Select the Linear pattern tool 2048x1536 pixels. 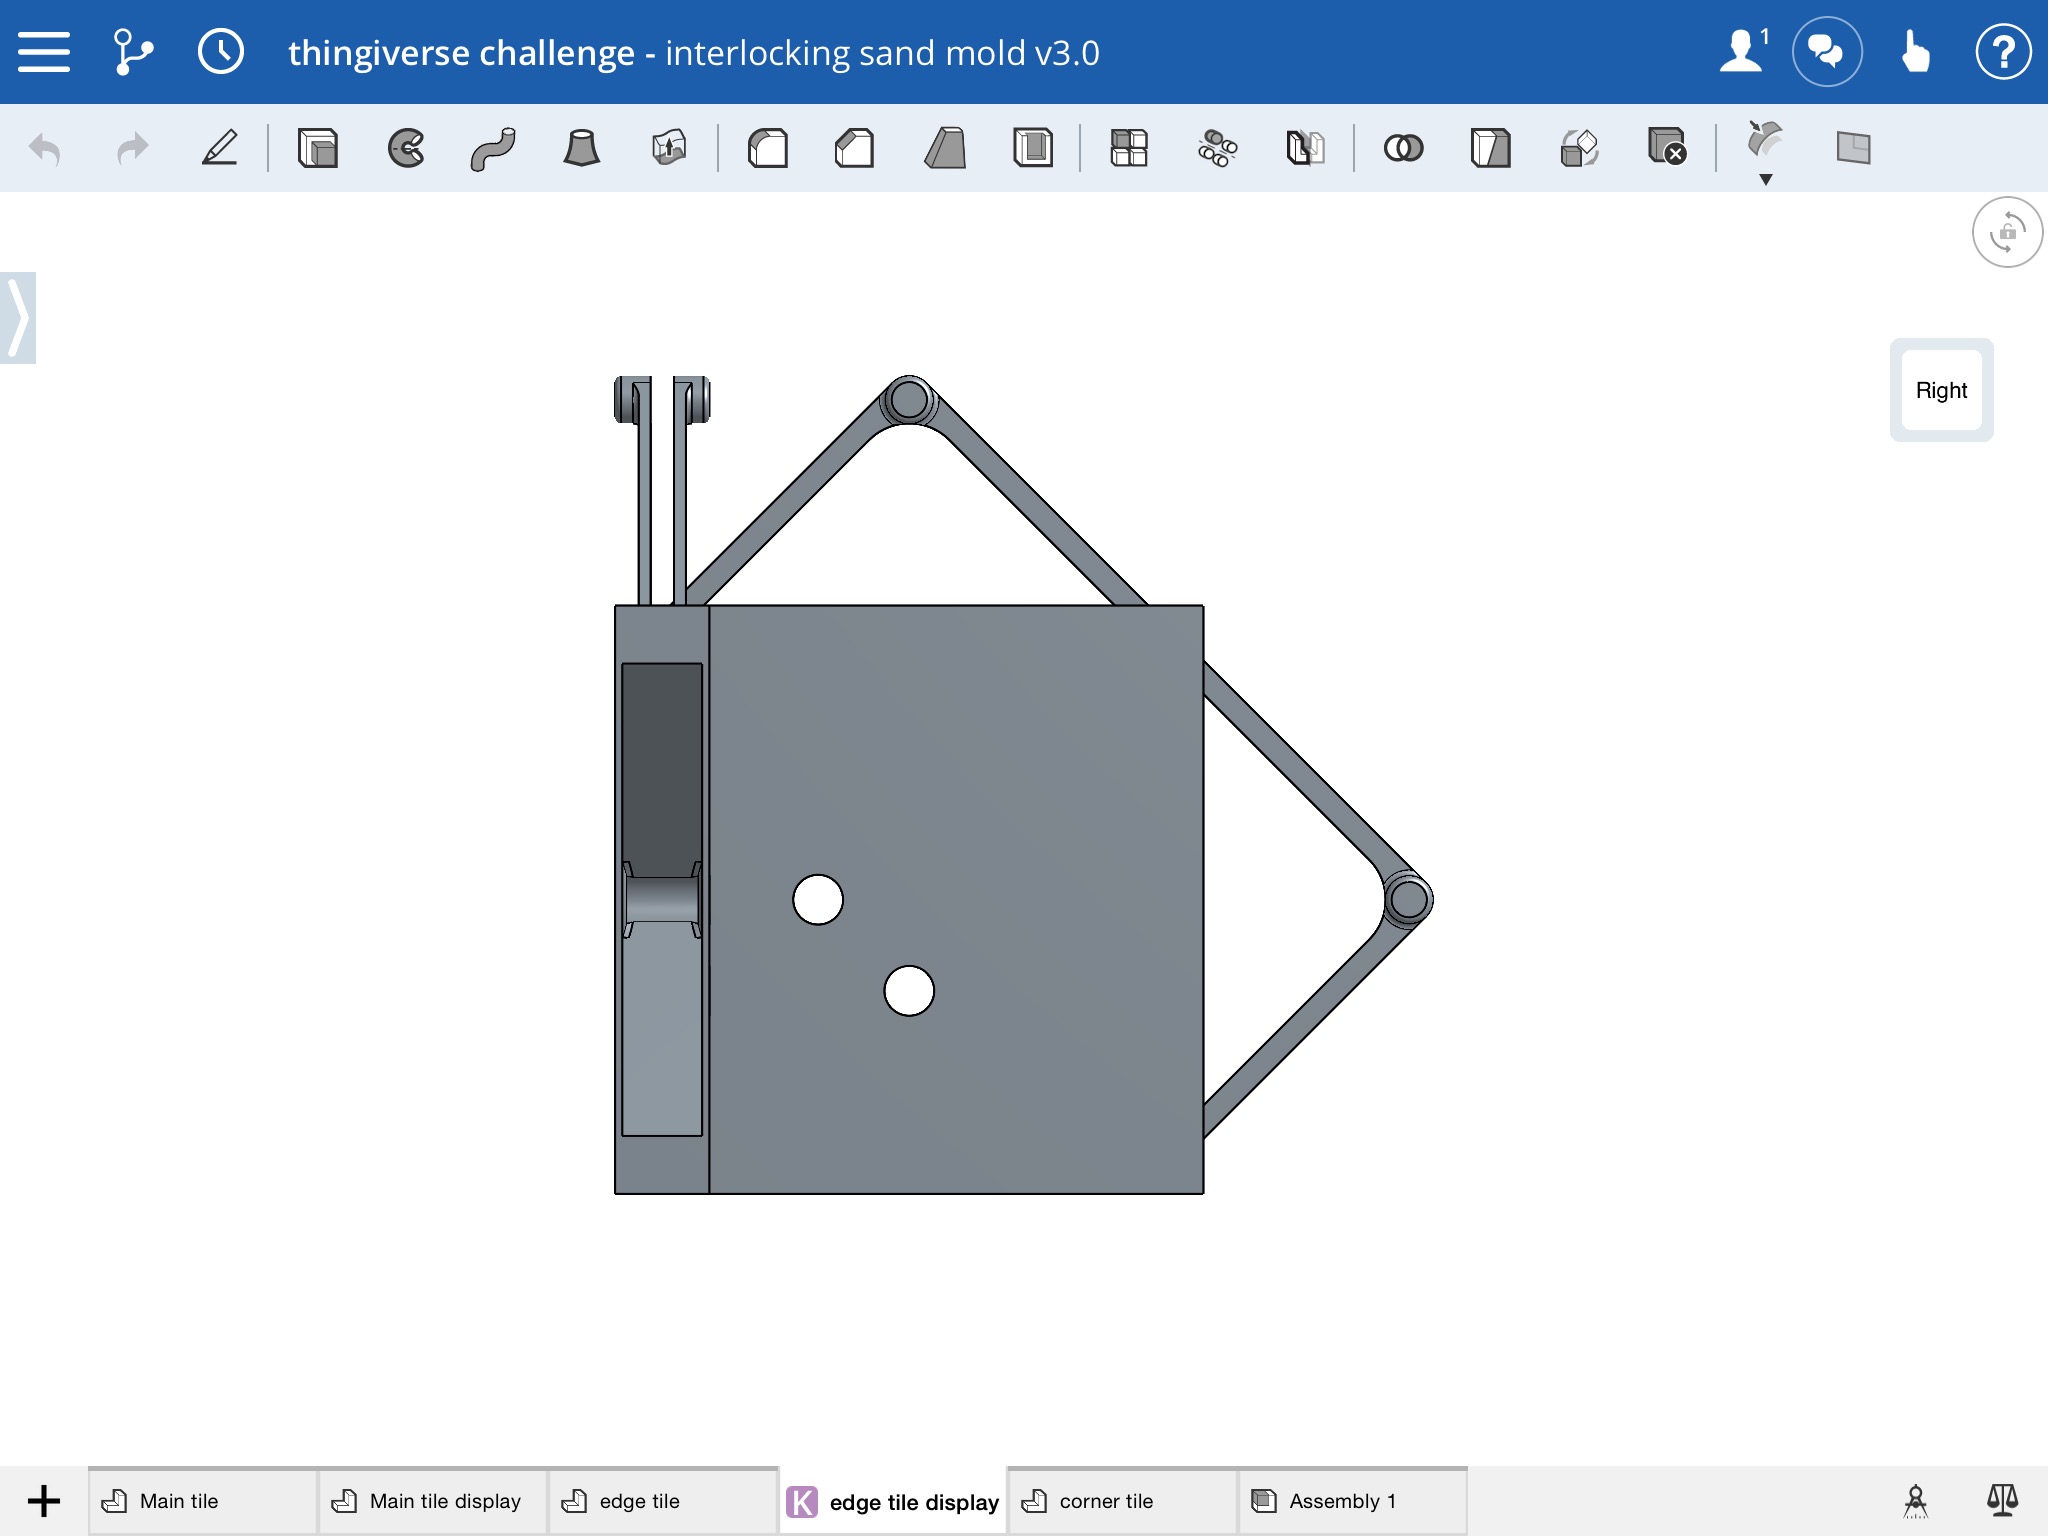[1129, 148]
